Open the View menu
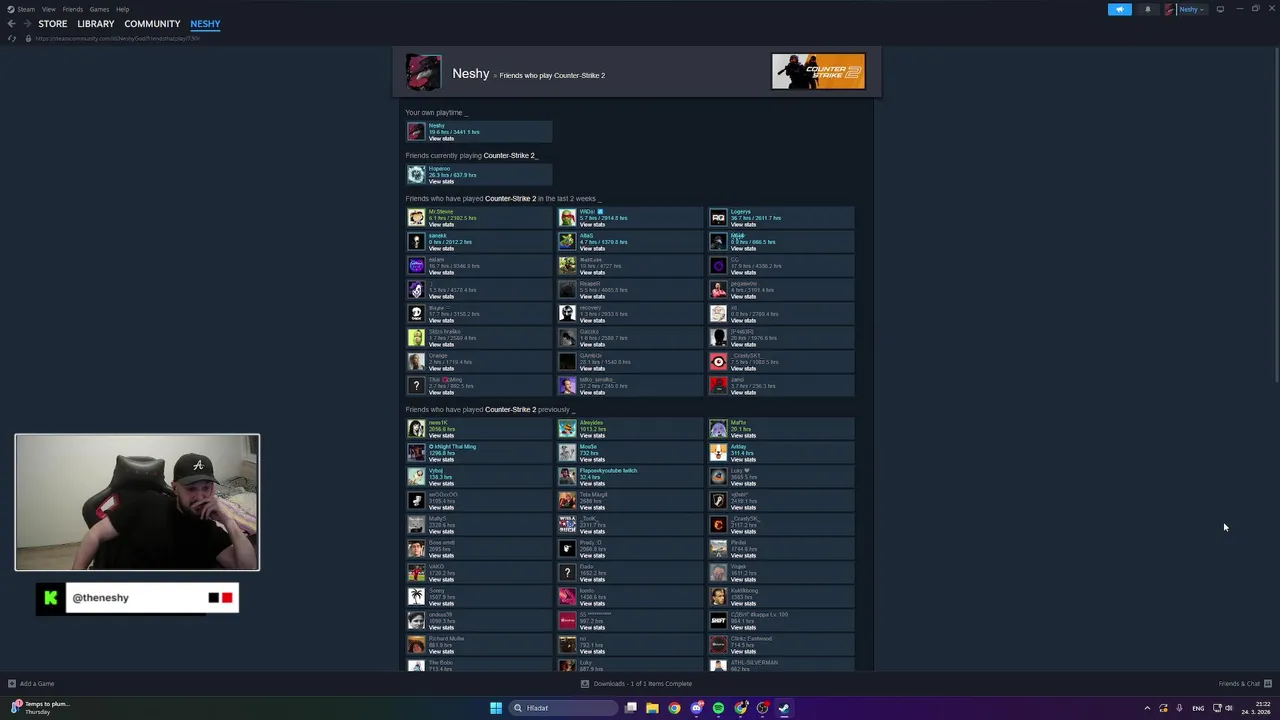 (x=48, y=9)
